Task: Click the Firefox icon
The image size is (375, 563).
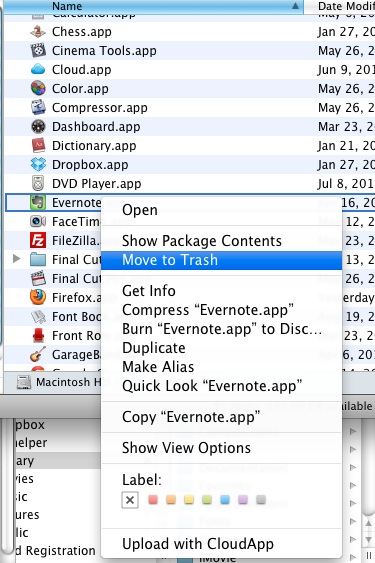Action: pos(38,297)
